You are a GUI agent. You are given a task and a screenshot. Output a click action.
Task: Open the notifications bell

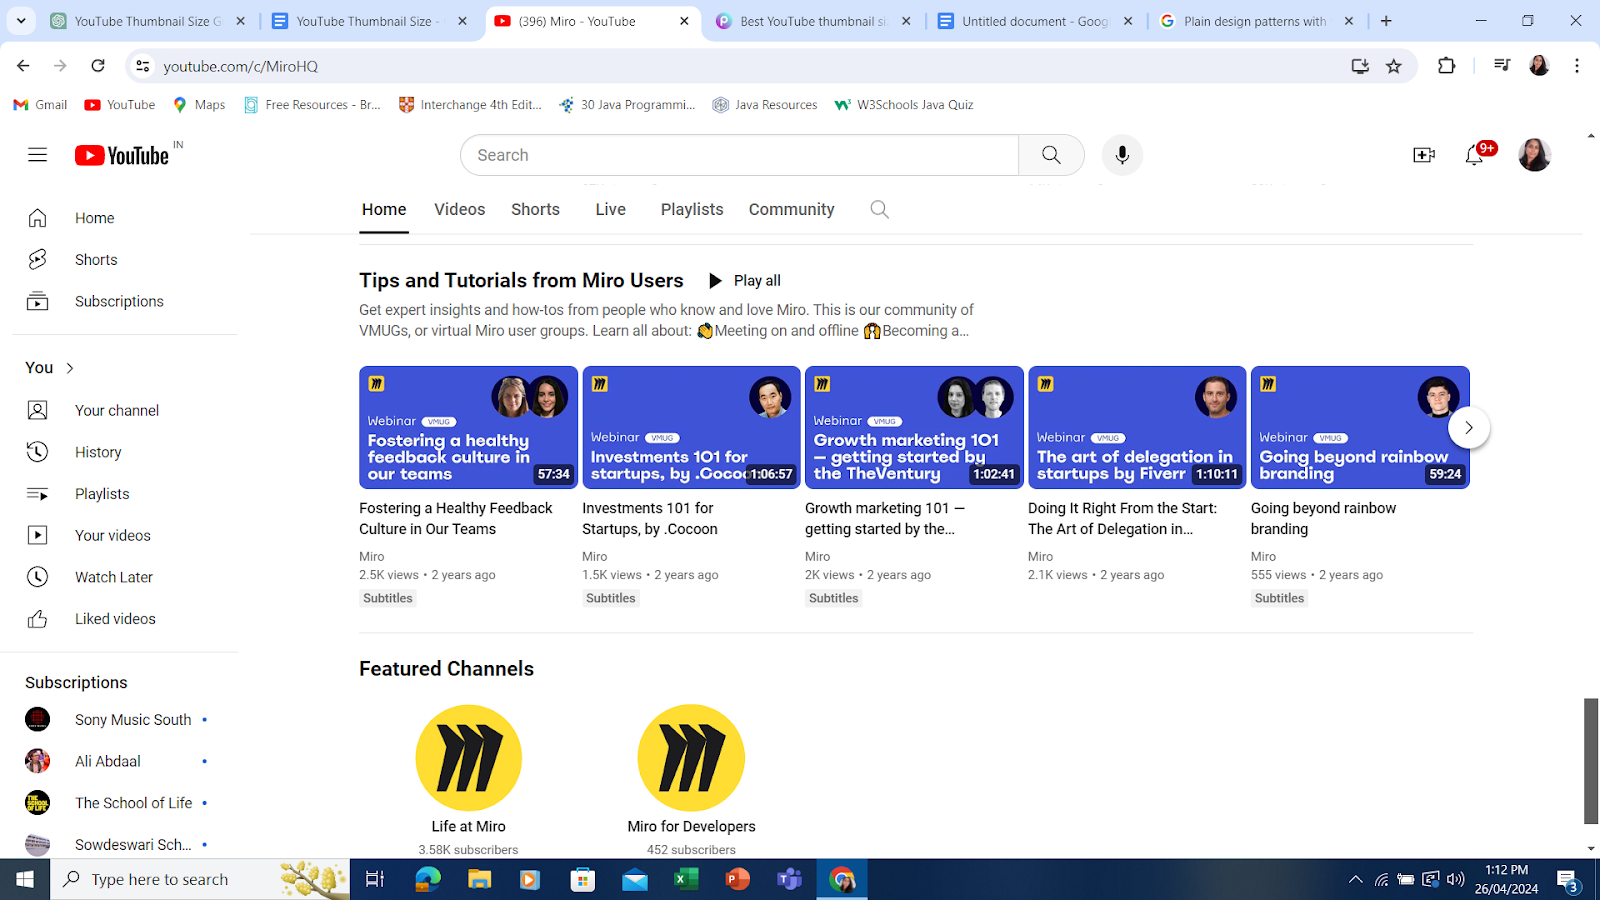click(1474, 155)
